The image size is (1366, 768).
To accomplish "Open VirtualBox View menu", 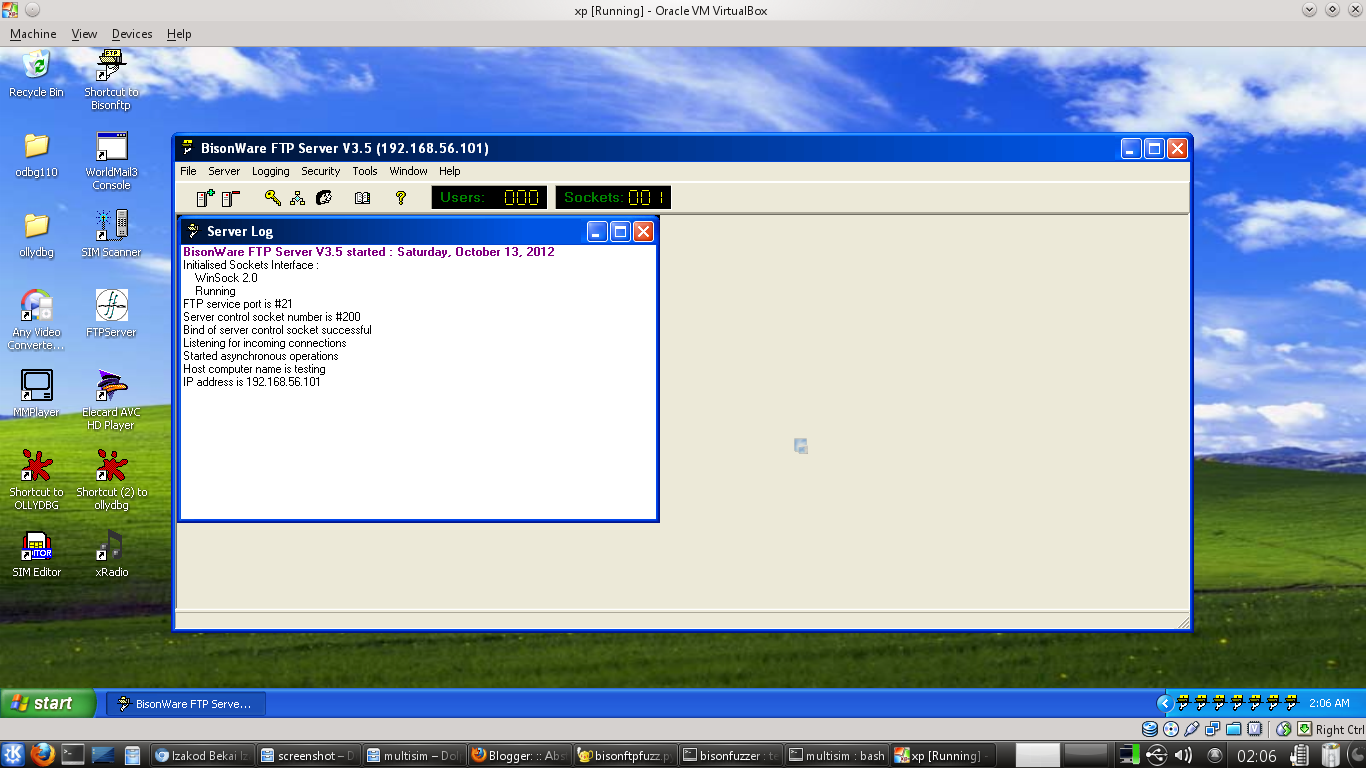I will 85,34.
